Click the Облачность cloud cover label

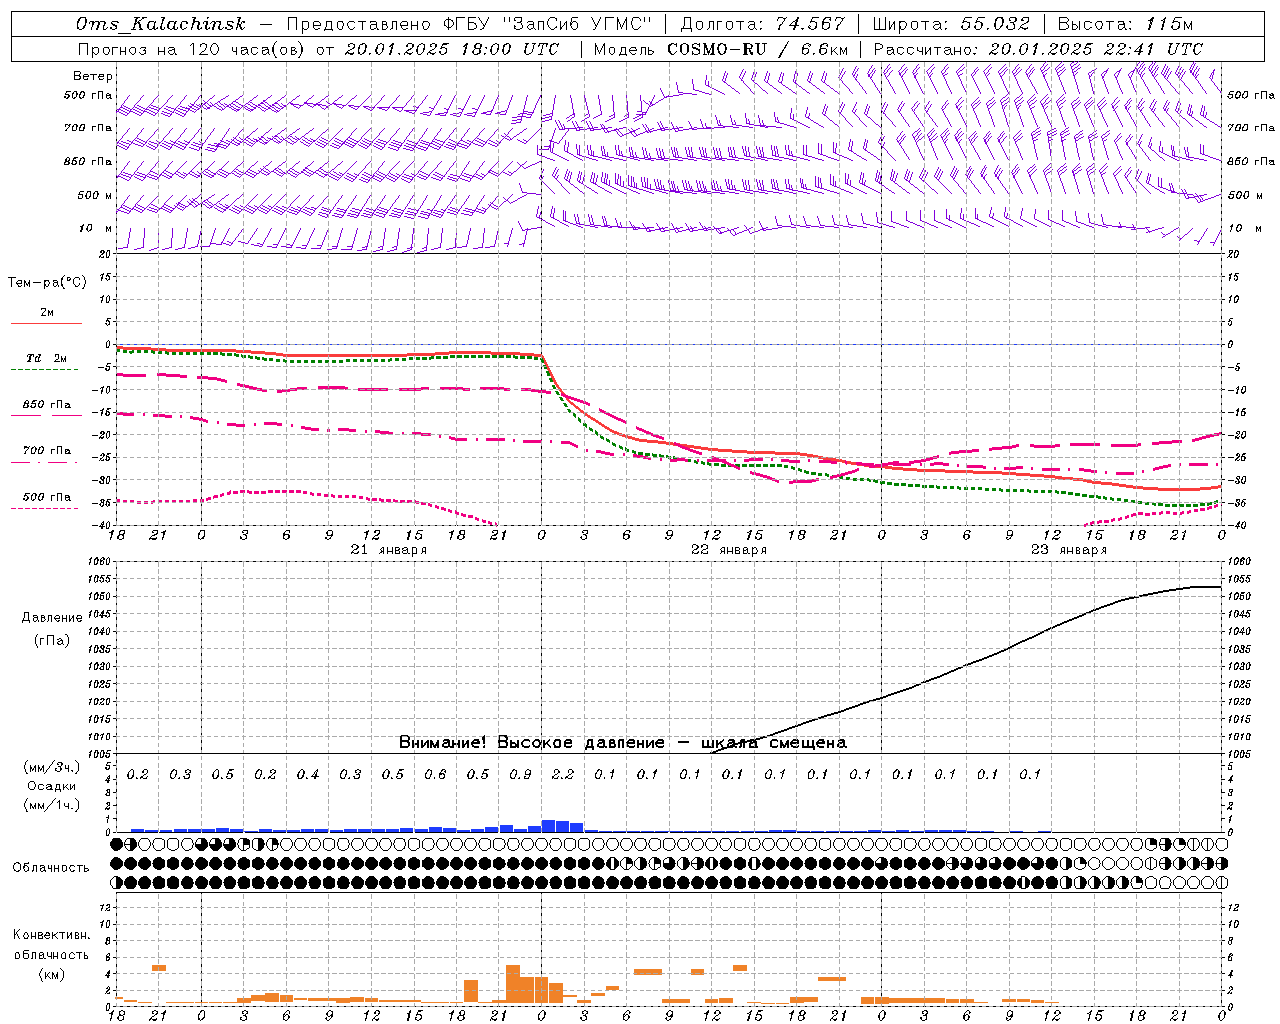point(51,868)
